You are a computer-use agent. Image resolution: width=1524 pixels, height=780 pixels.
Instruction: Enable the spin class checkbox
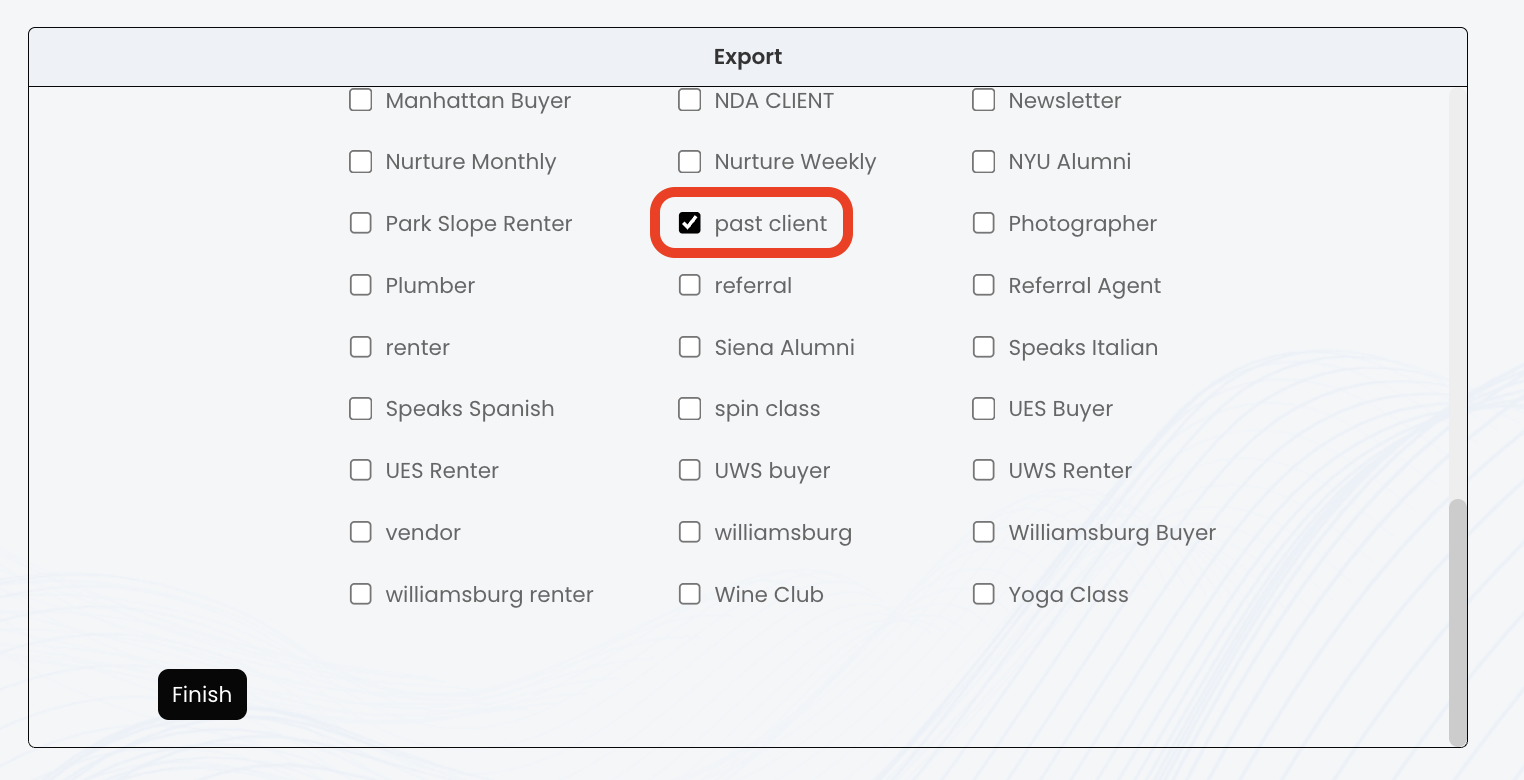pyautogui.click(x=690, y=409)
